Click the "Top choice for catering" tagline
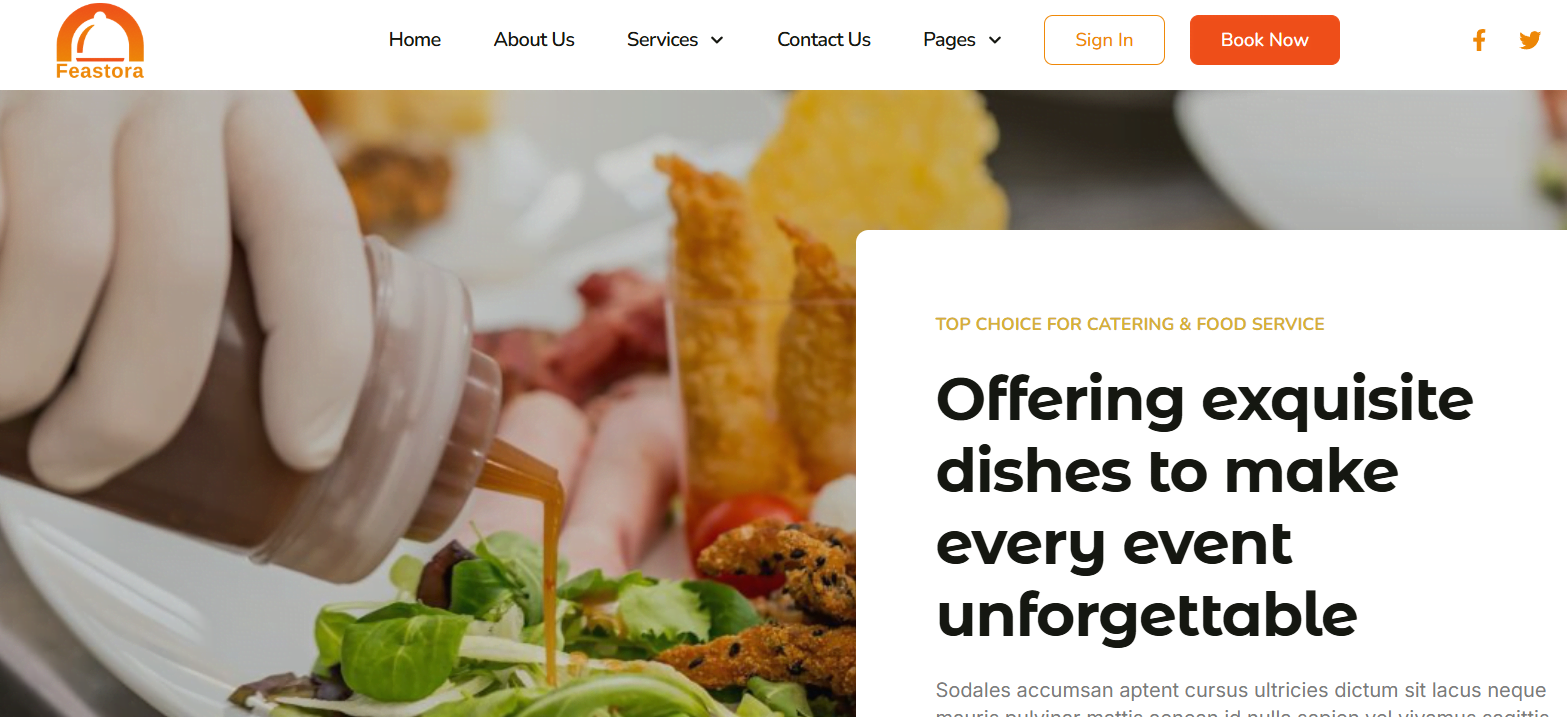Image resolution: width=1567 pixels, height=717 pixels. pos(1130,324)
